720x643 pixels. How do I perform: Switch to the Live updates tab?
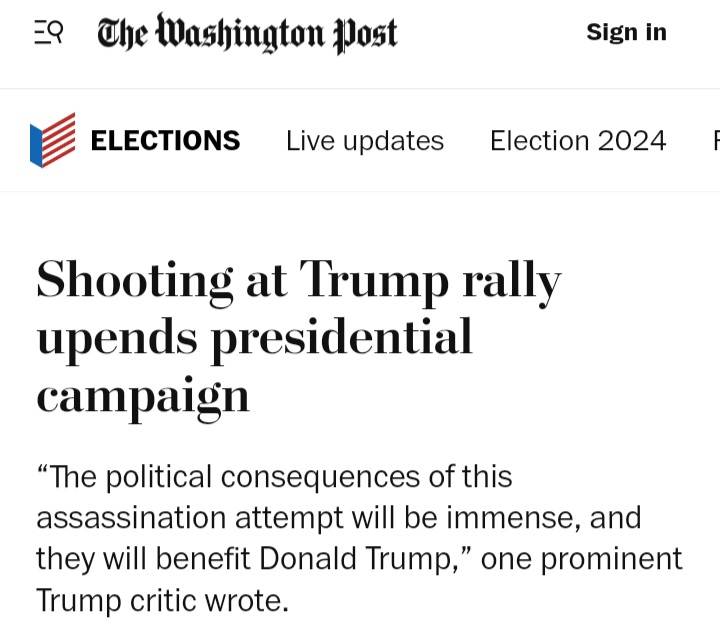coord(364,141)
